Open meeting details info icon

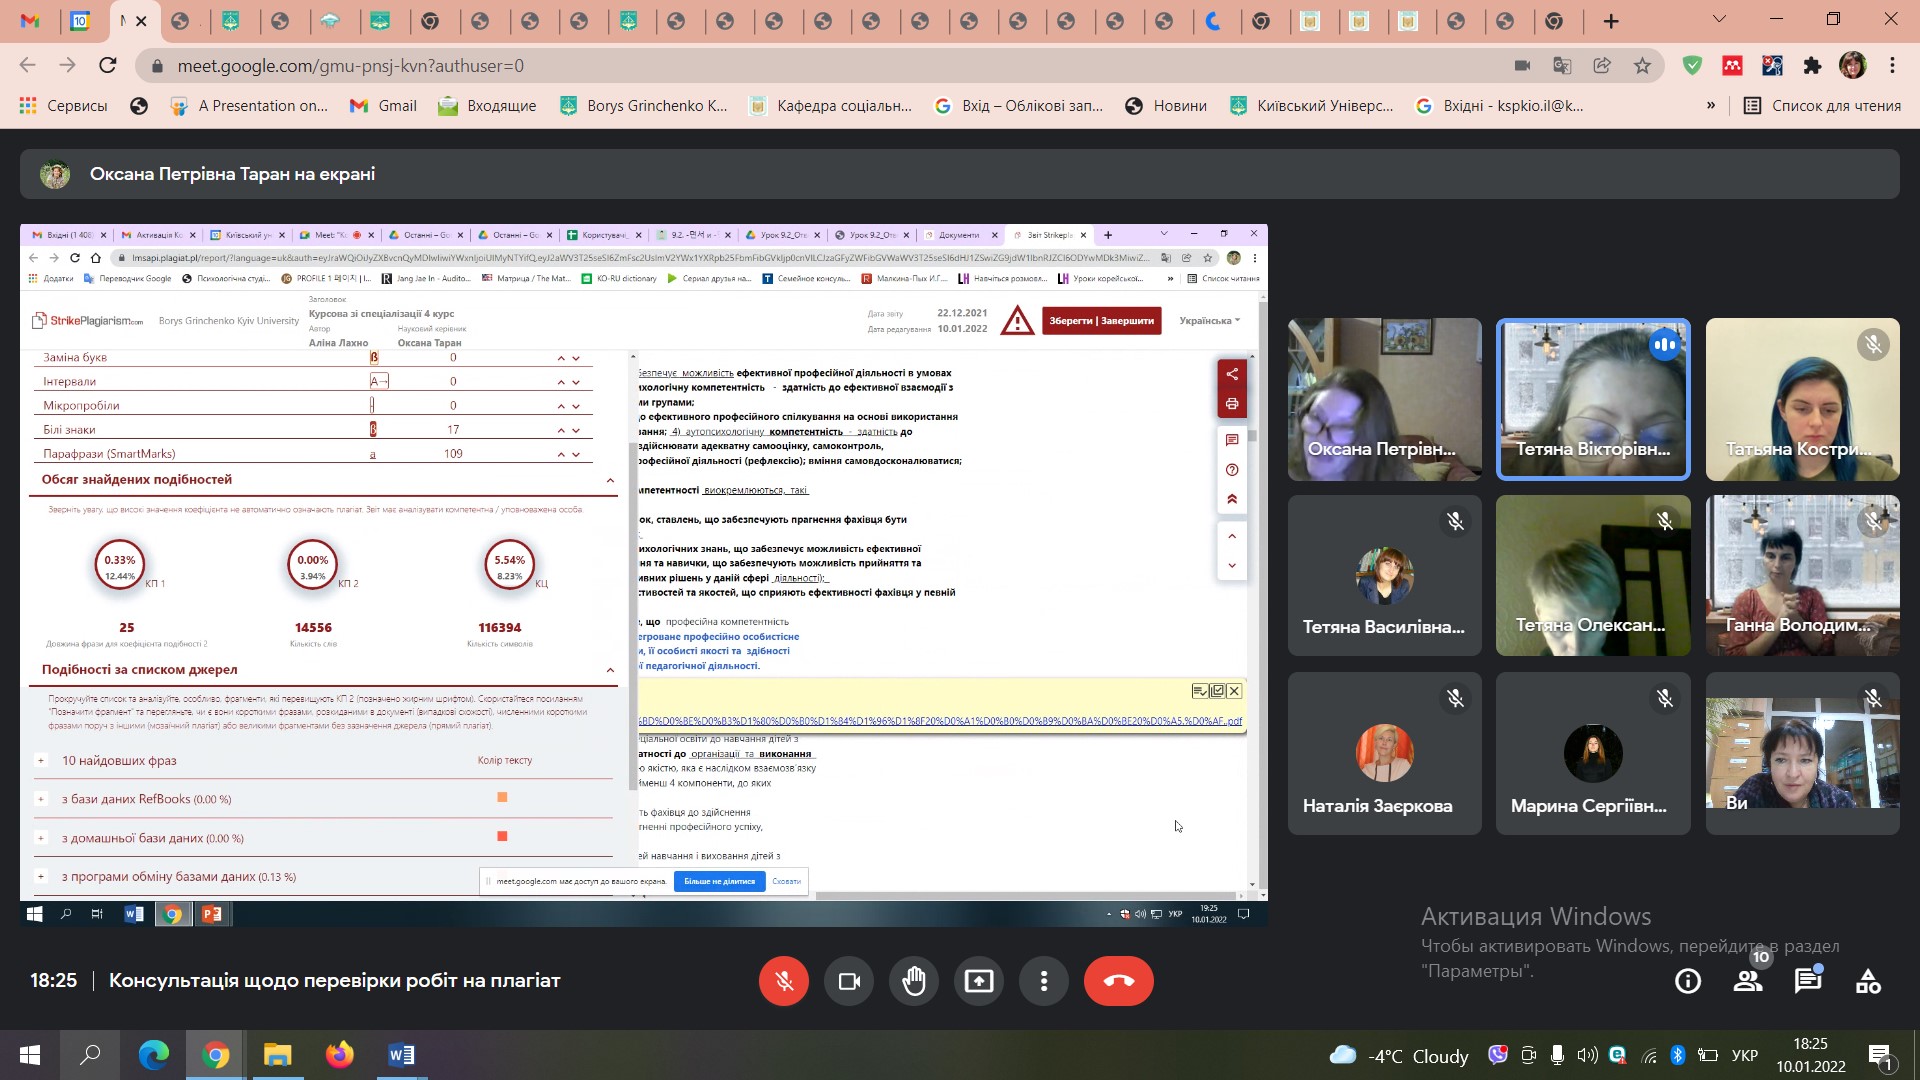pos(1688,982)
